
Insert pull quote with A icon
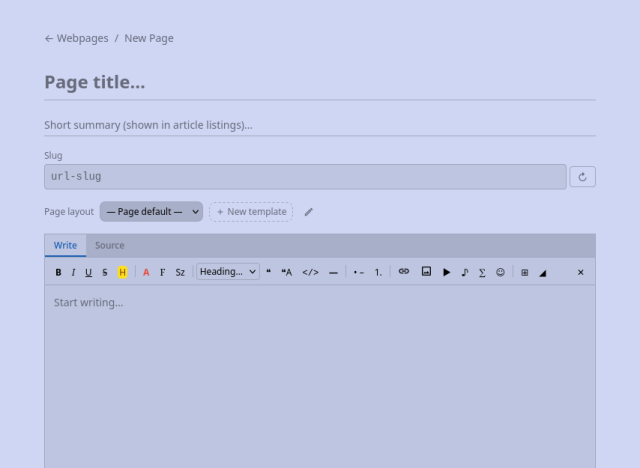[x=287, y=272]
